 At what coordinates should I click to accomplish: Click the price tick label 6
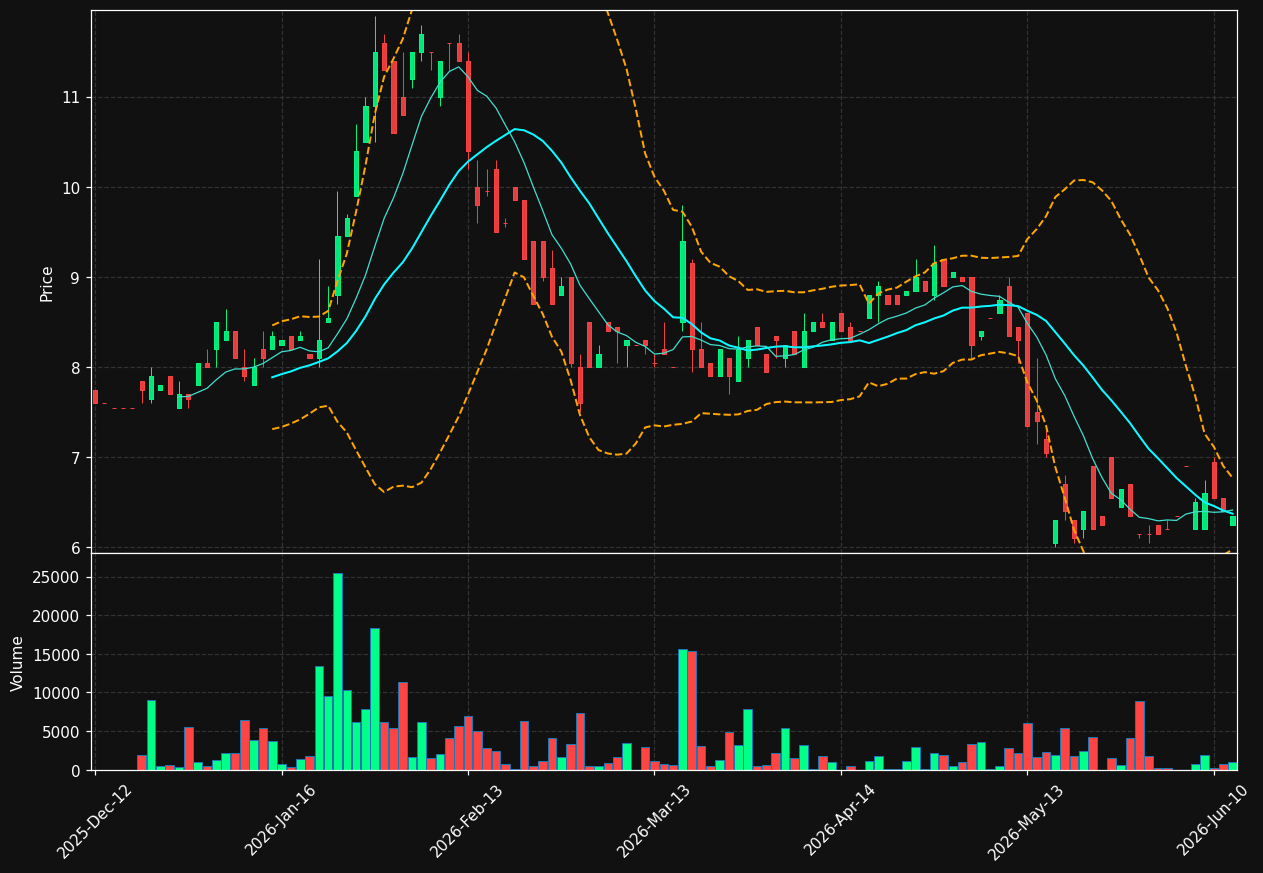[77, 548]
